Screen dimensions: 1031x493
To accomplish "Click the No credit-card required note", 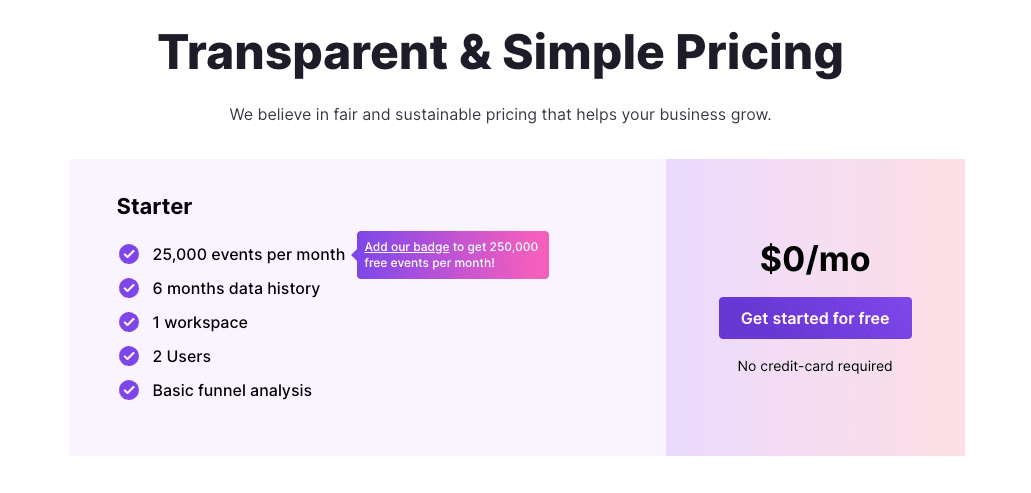I will coord(815,366).
